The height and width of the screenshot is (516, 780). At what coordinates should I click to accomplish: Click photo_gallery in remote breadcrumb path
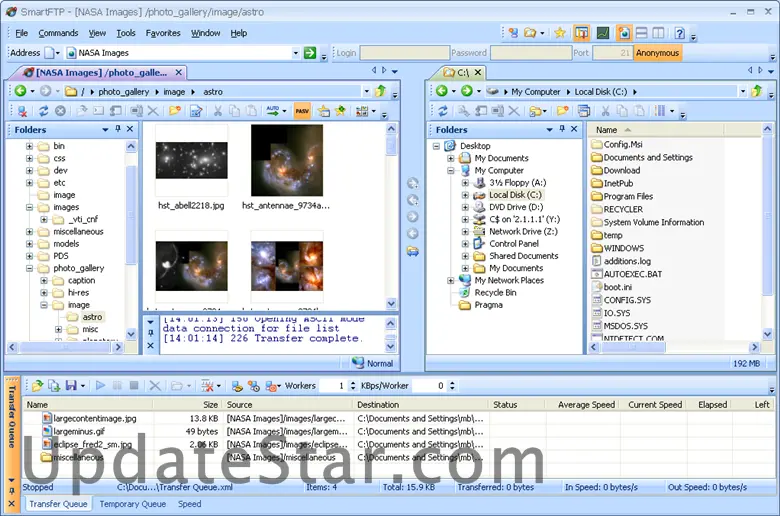click(x=123, y=92)
